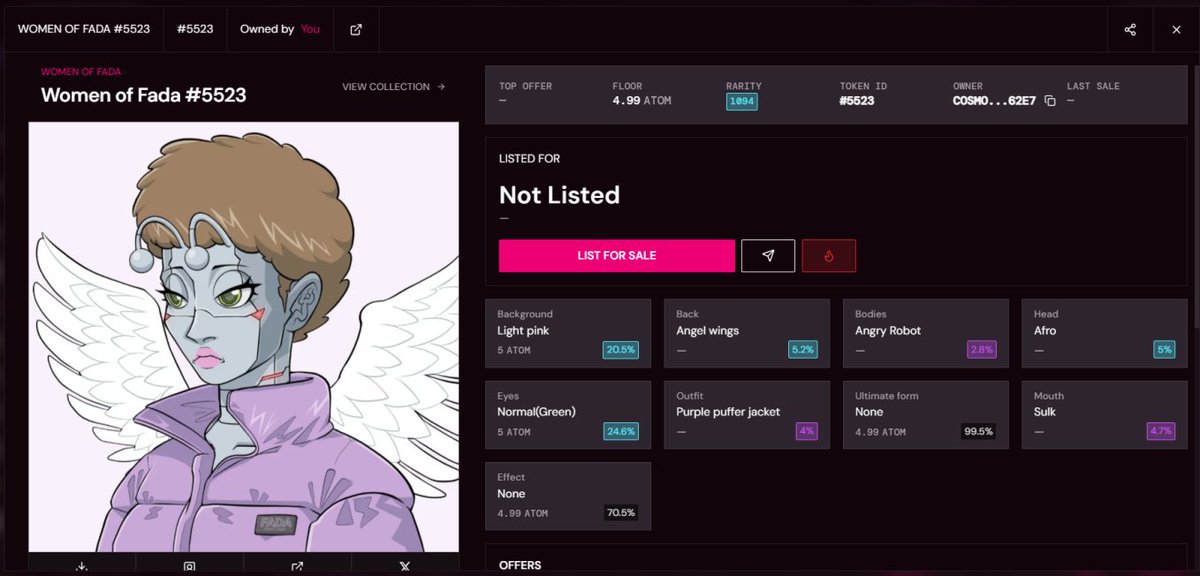Click the 20.5% badge on Background
Image resolution: width=1200 pixels, height=576 pixels.
coord(620,350)
